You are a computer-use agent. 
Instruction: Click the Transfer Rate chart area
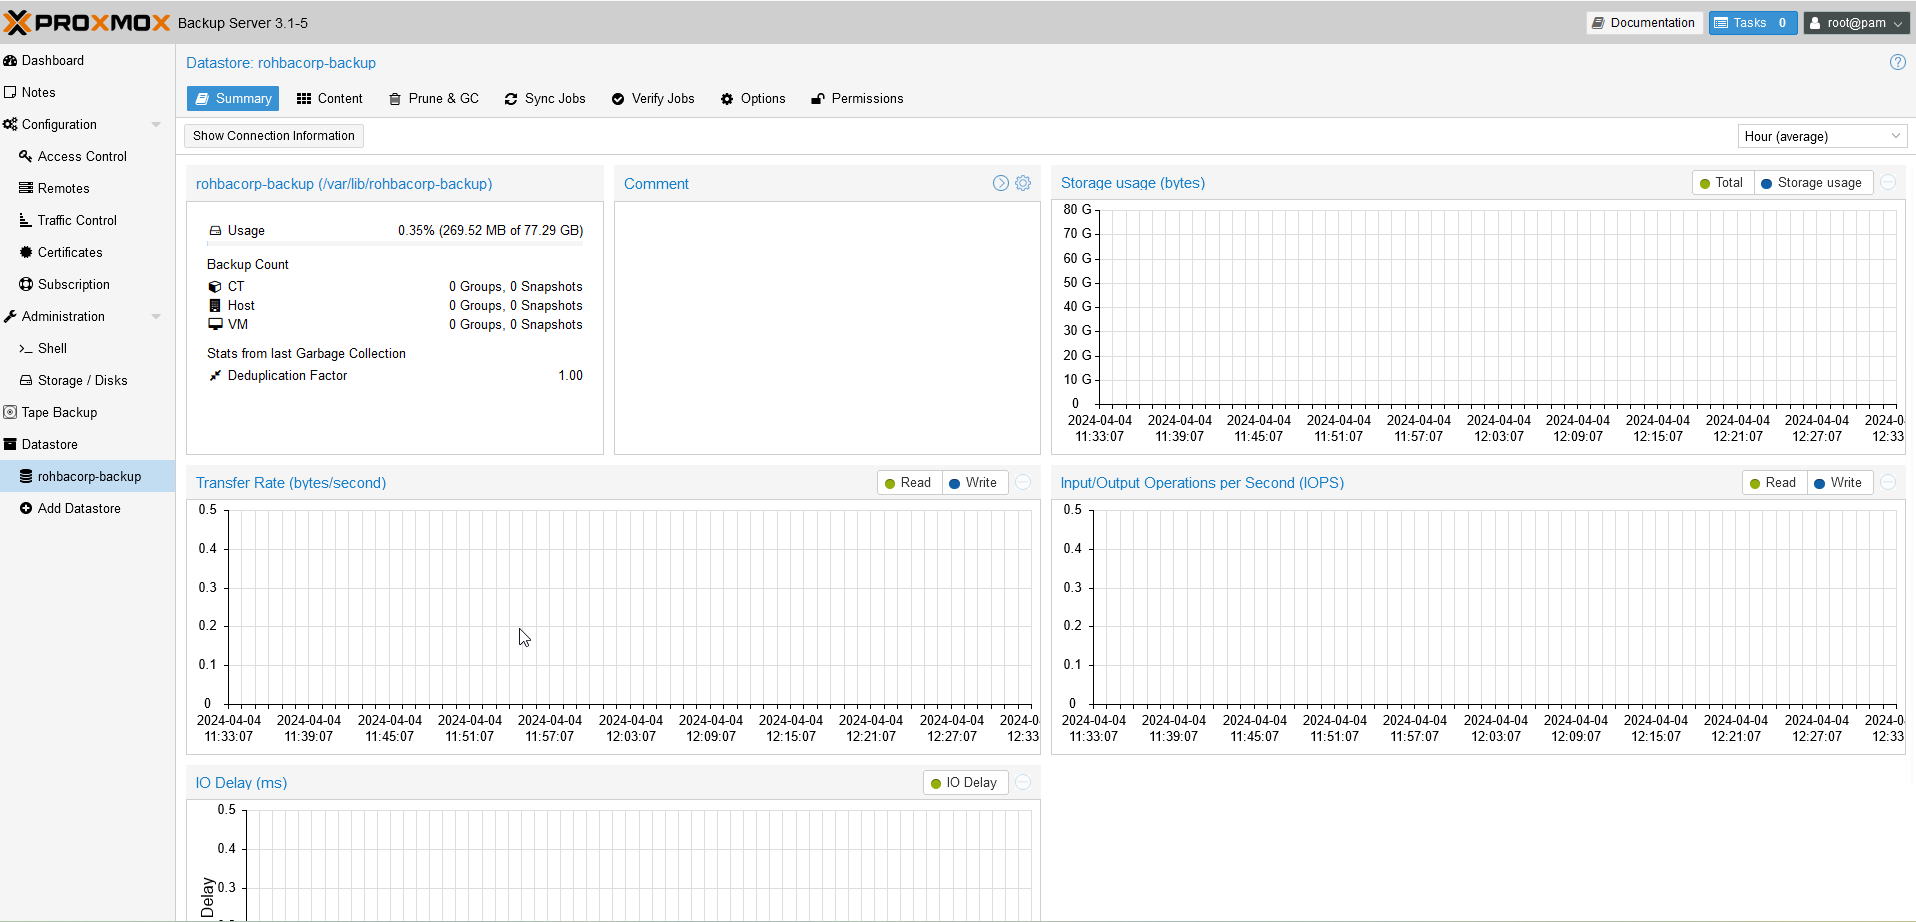click(630, 607)
